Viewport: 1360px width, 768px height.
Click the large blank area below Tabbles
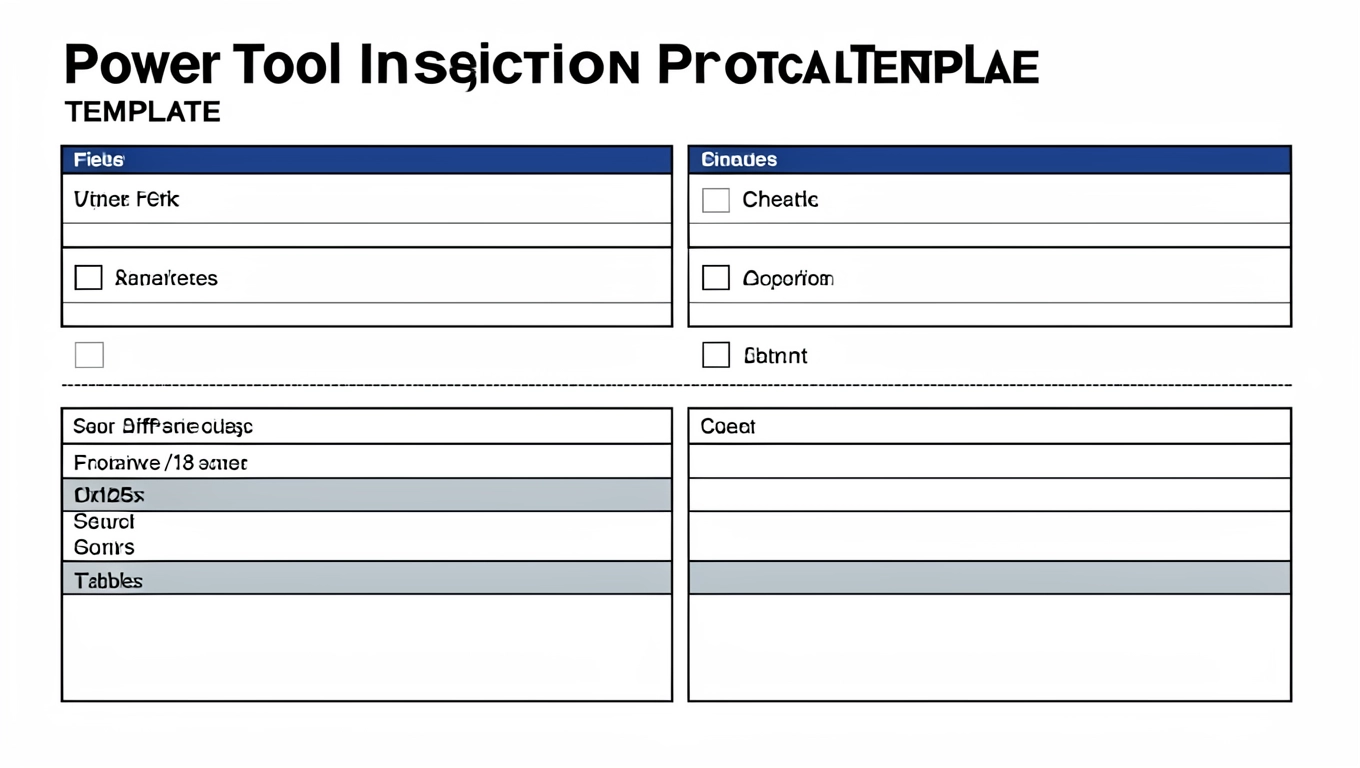[366, 647]
